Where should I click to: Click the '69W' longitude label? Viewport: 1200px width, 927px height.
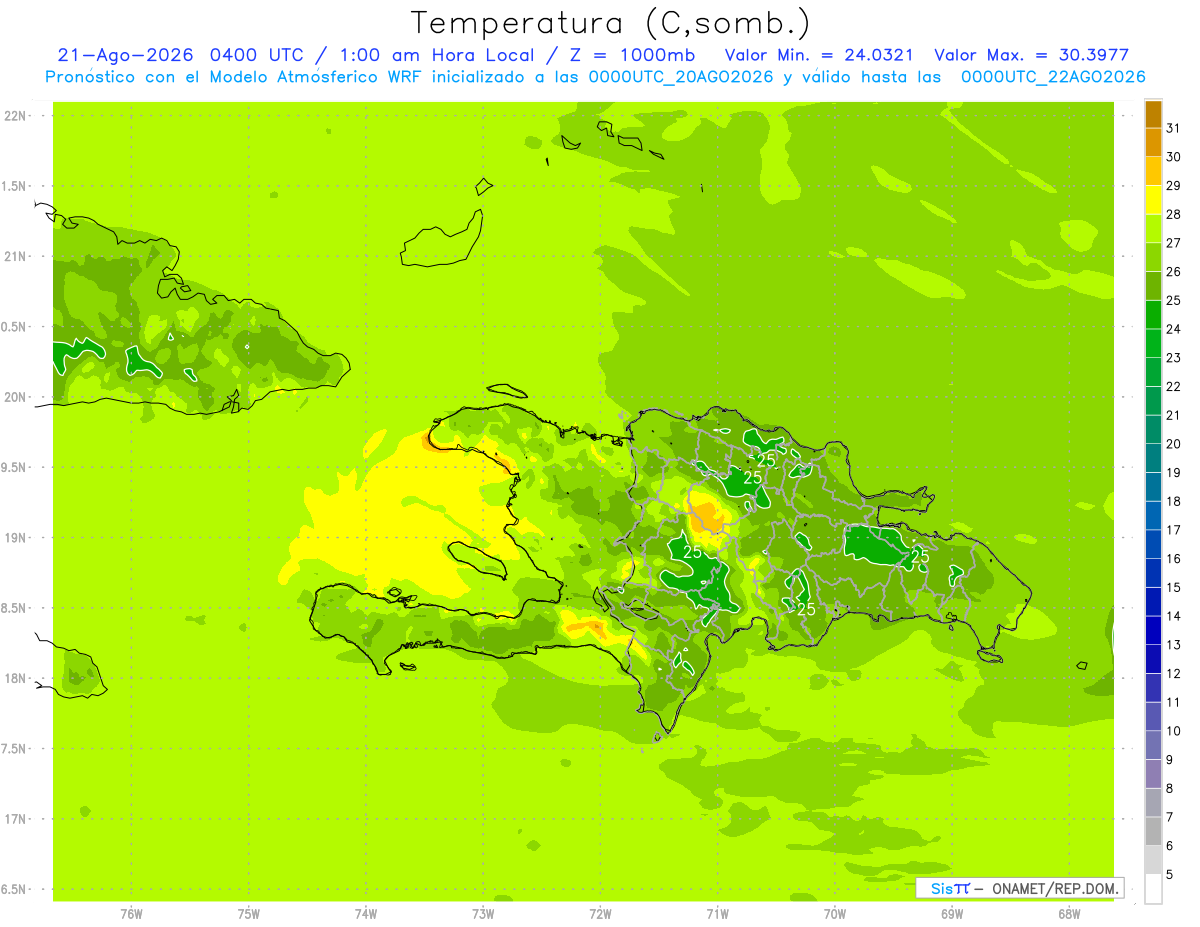pos(952,914)
